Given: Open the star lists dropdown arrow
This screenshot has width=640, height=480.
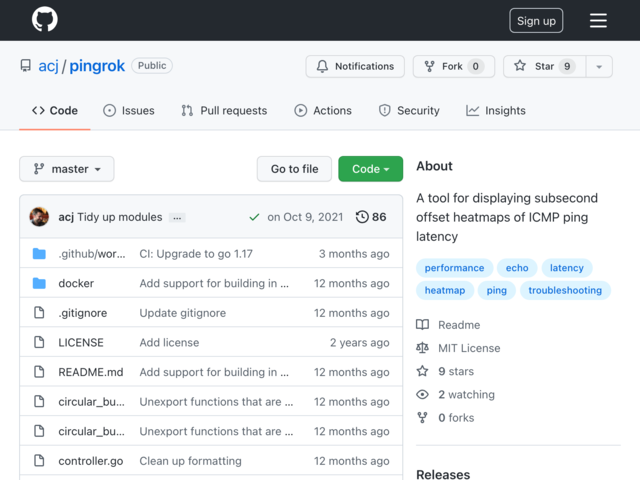Looking at the screenshot, I should click(599, 66).
